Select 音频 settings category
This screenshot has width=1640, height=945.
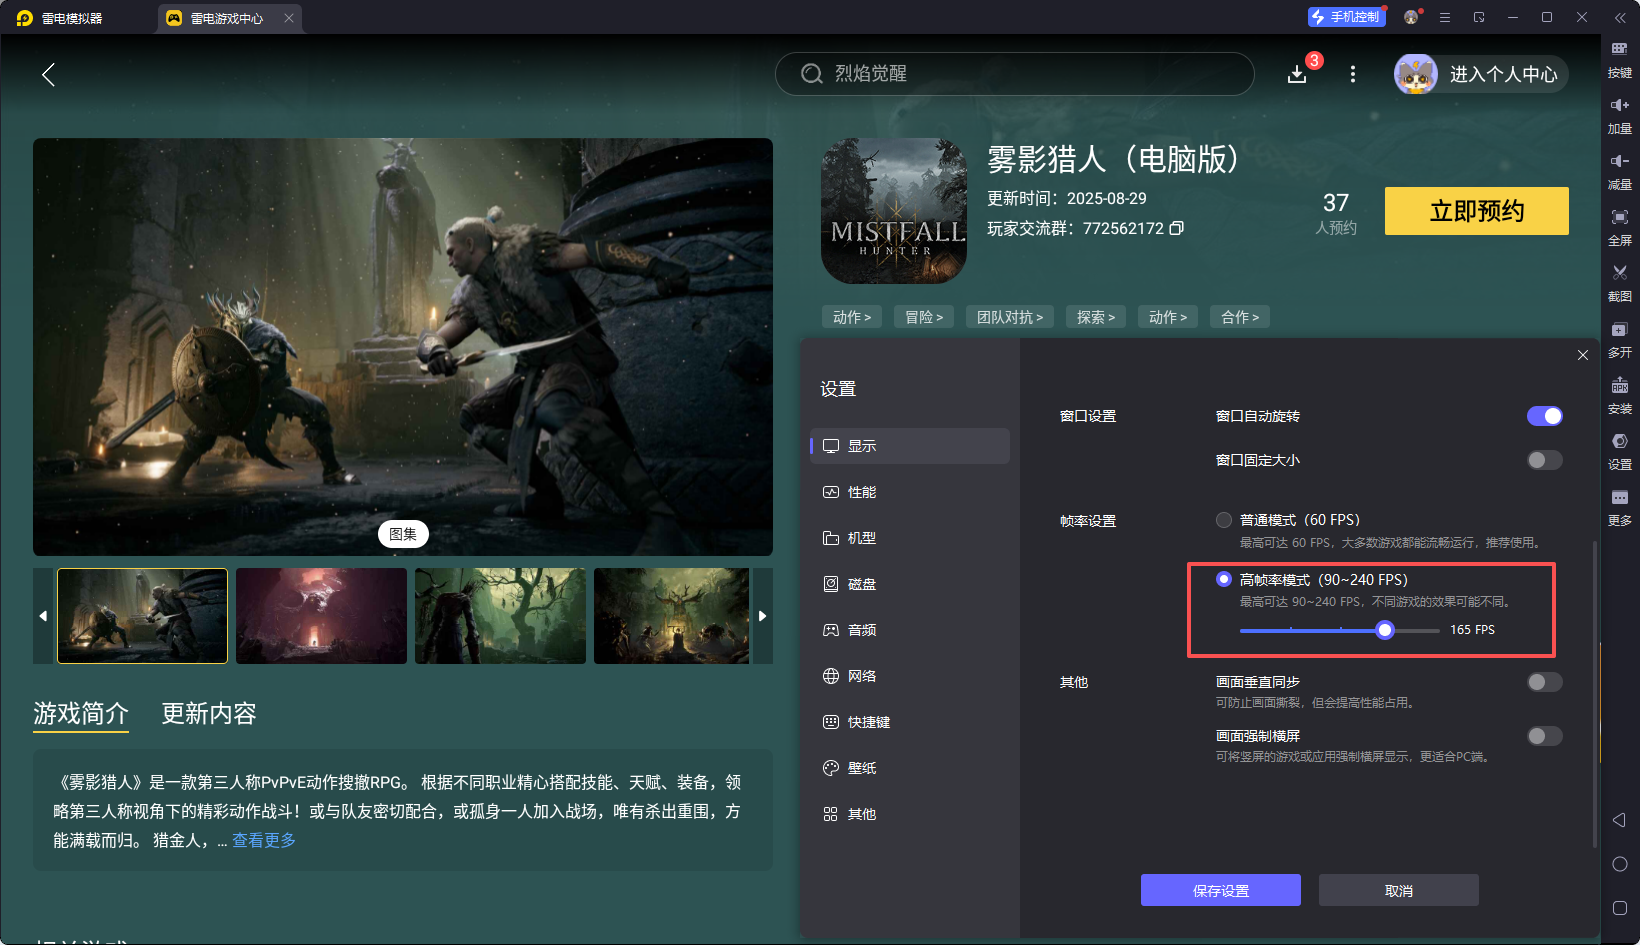click(x=910, y=630)
